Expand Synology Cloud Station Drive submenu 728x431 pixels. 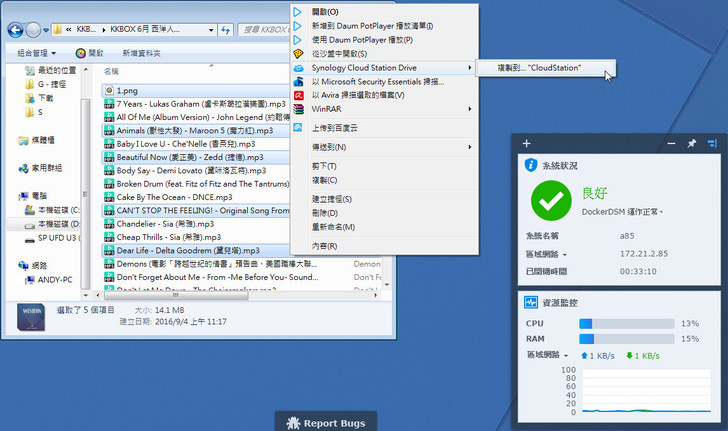point(384,68)
